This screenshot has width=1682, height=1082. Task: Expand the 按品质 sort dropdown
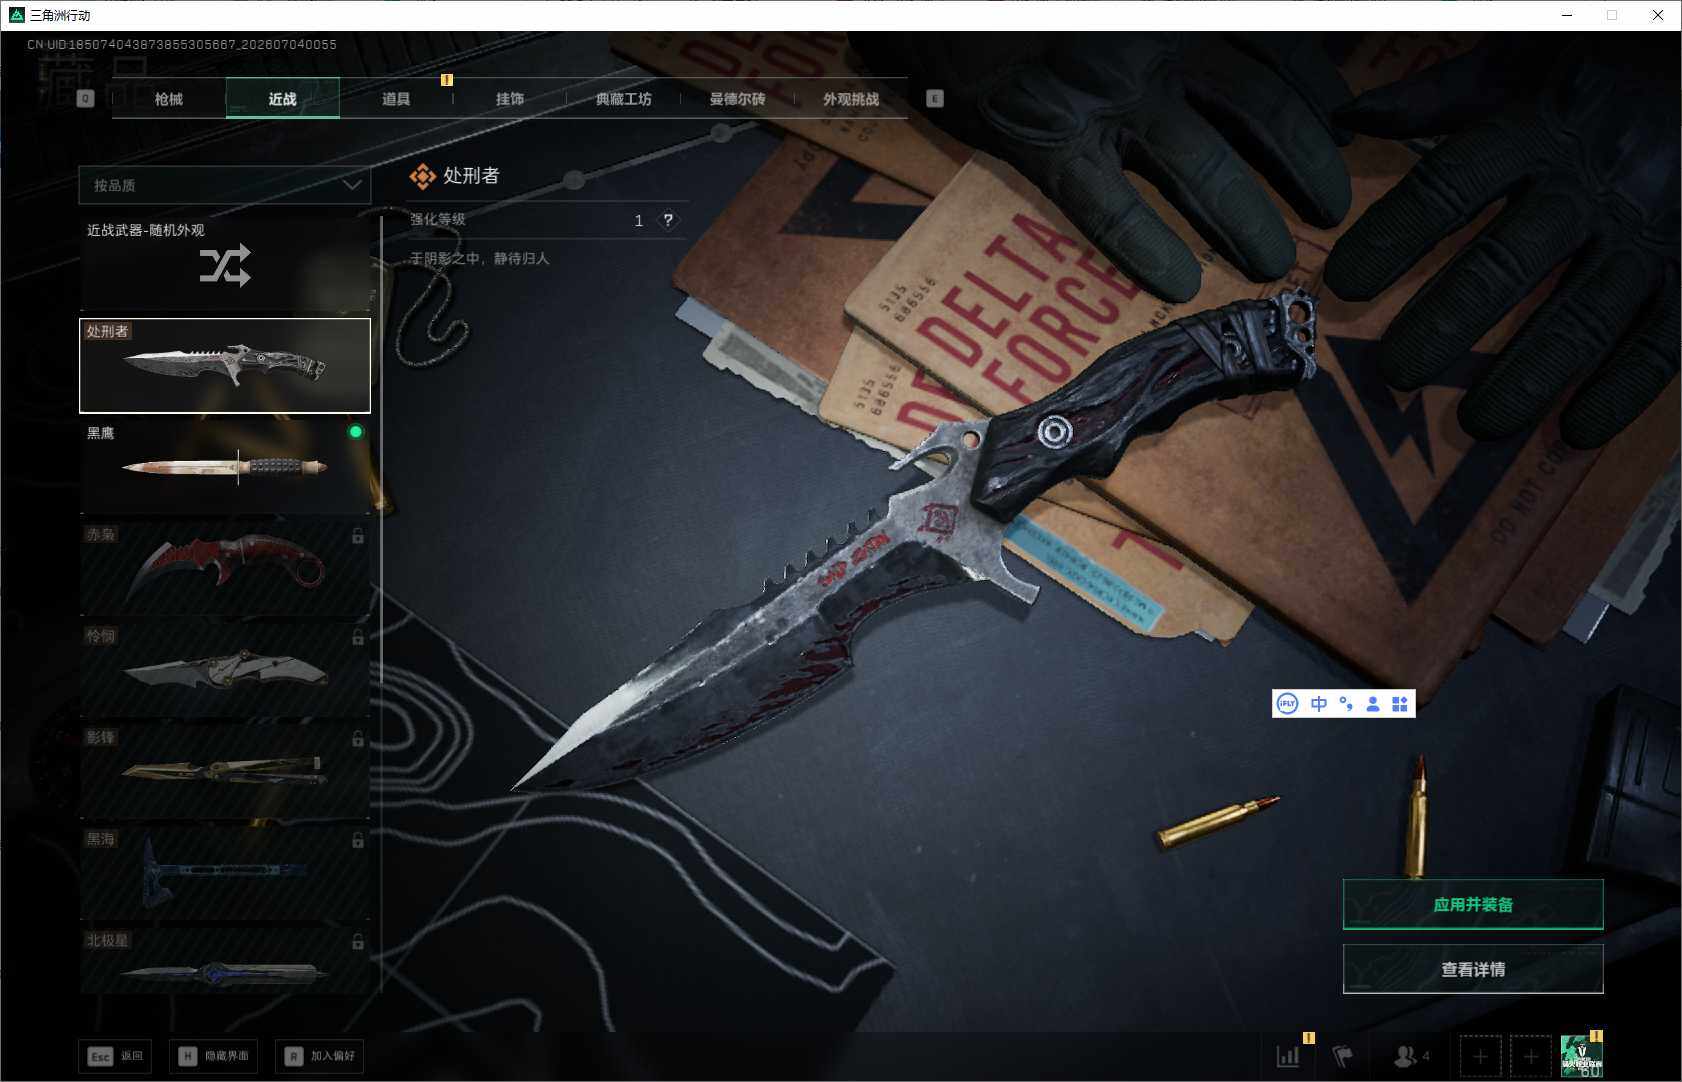coord(225,185)
